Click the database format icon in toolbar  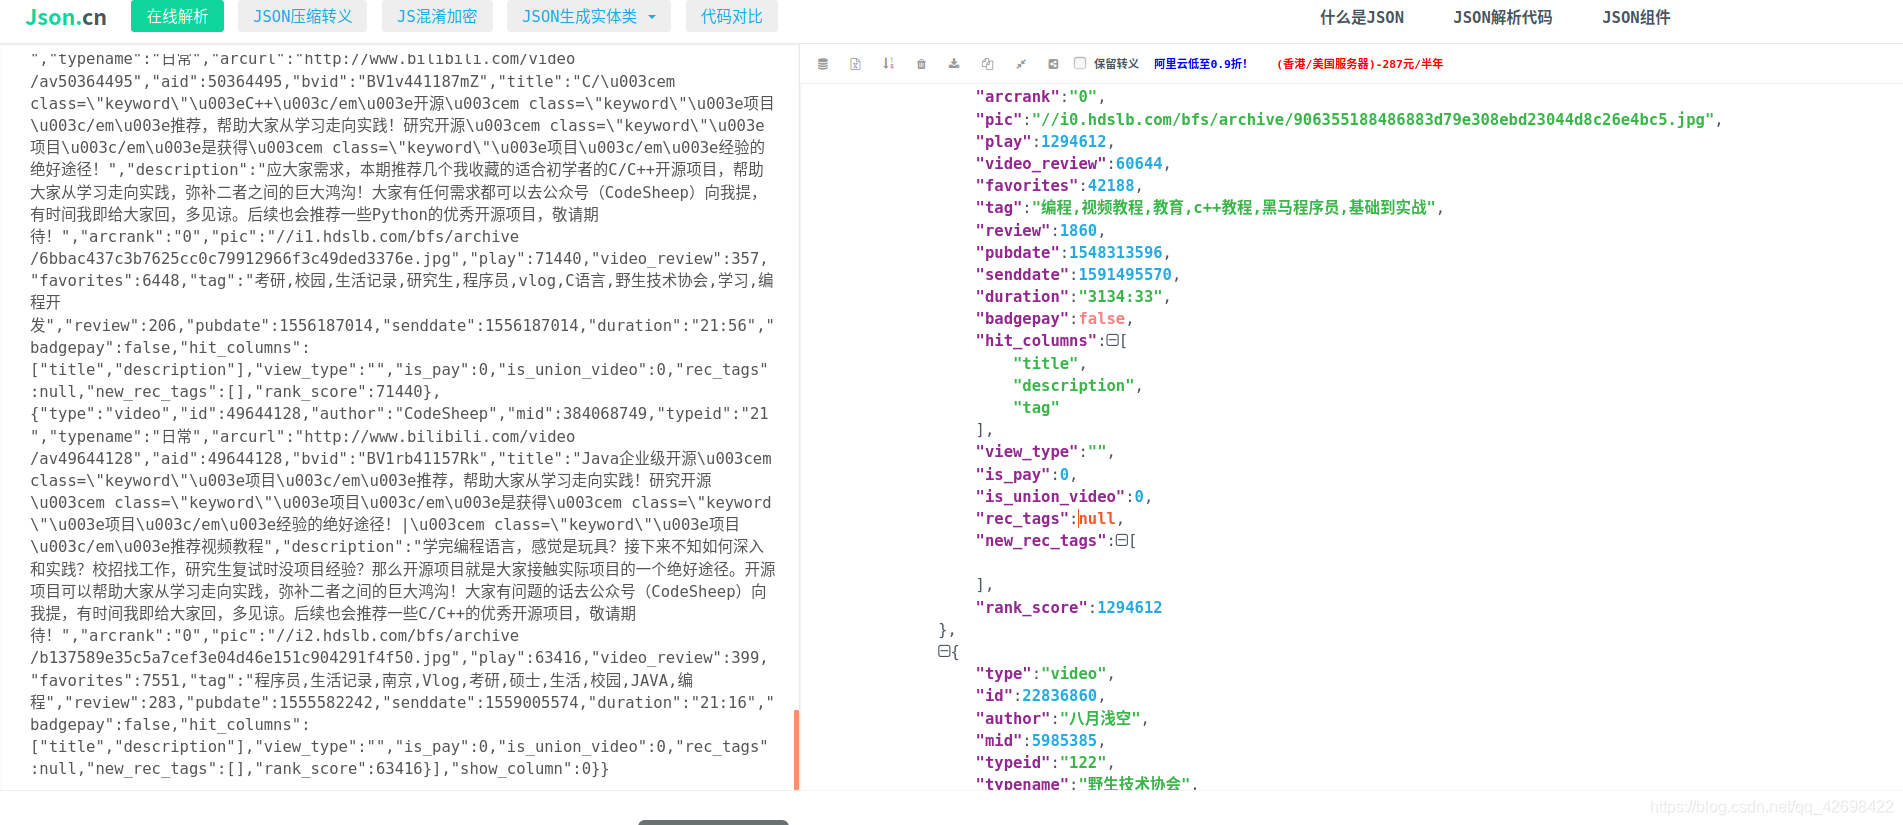click(823, 64)
